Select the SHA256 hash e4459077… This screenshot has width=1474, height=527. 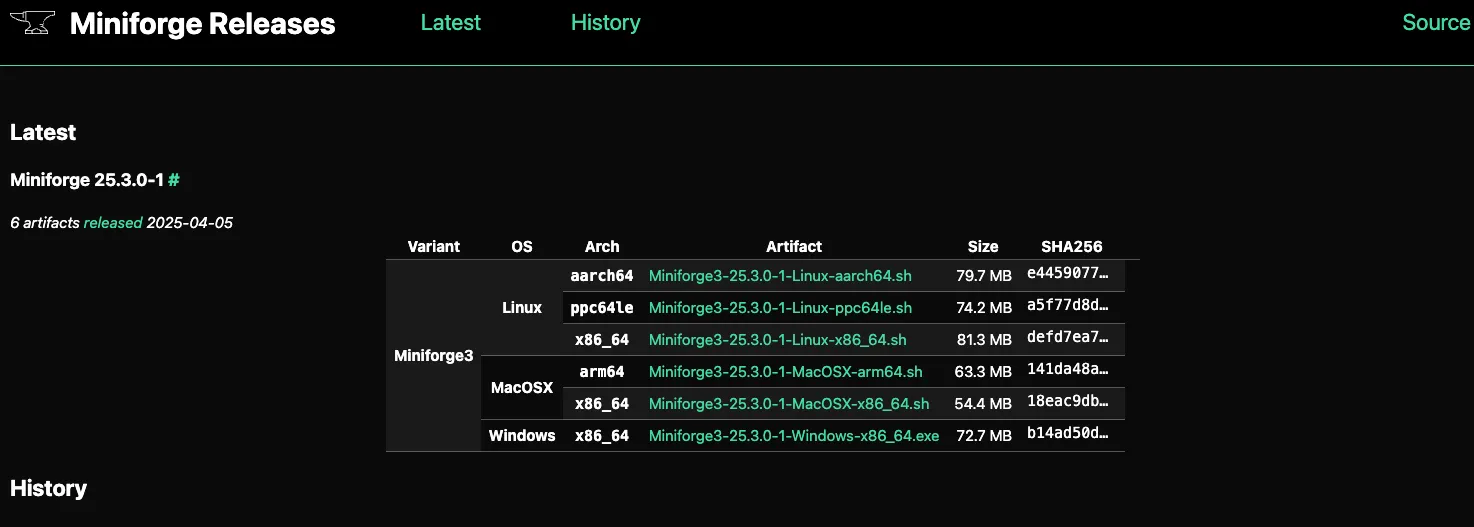pos(1068,274)
